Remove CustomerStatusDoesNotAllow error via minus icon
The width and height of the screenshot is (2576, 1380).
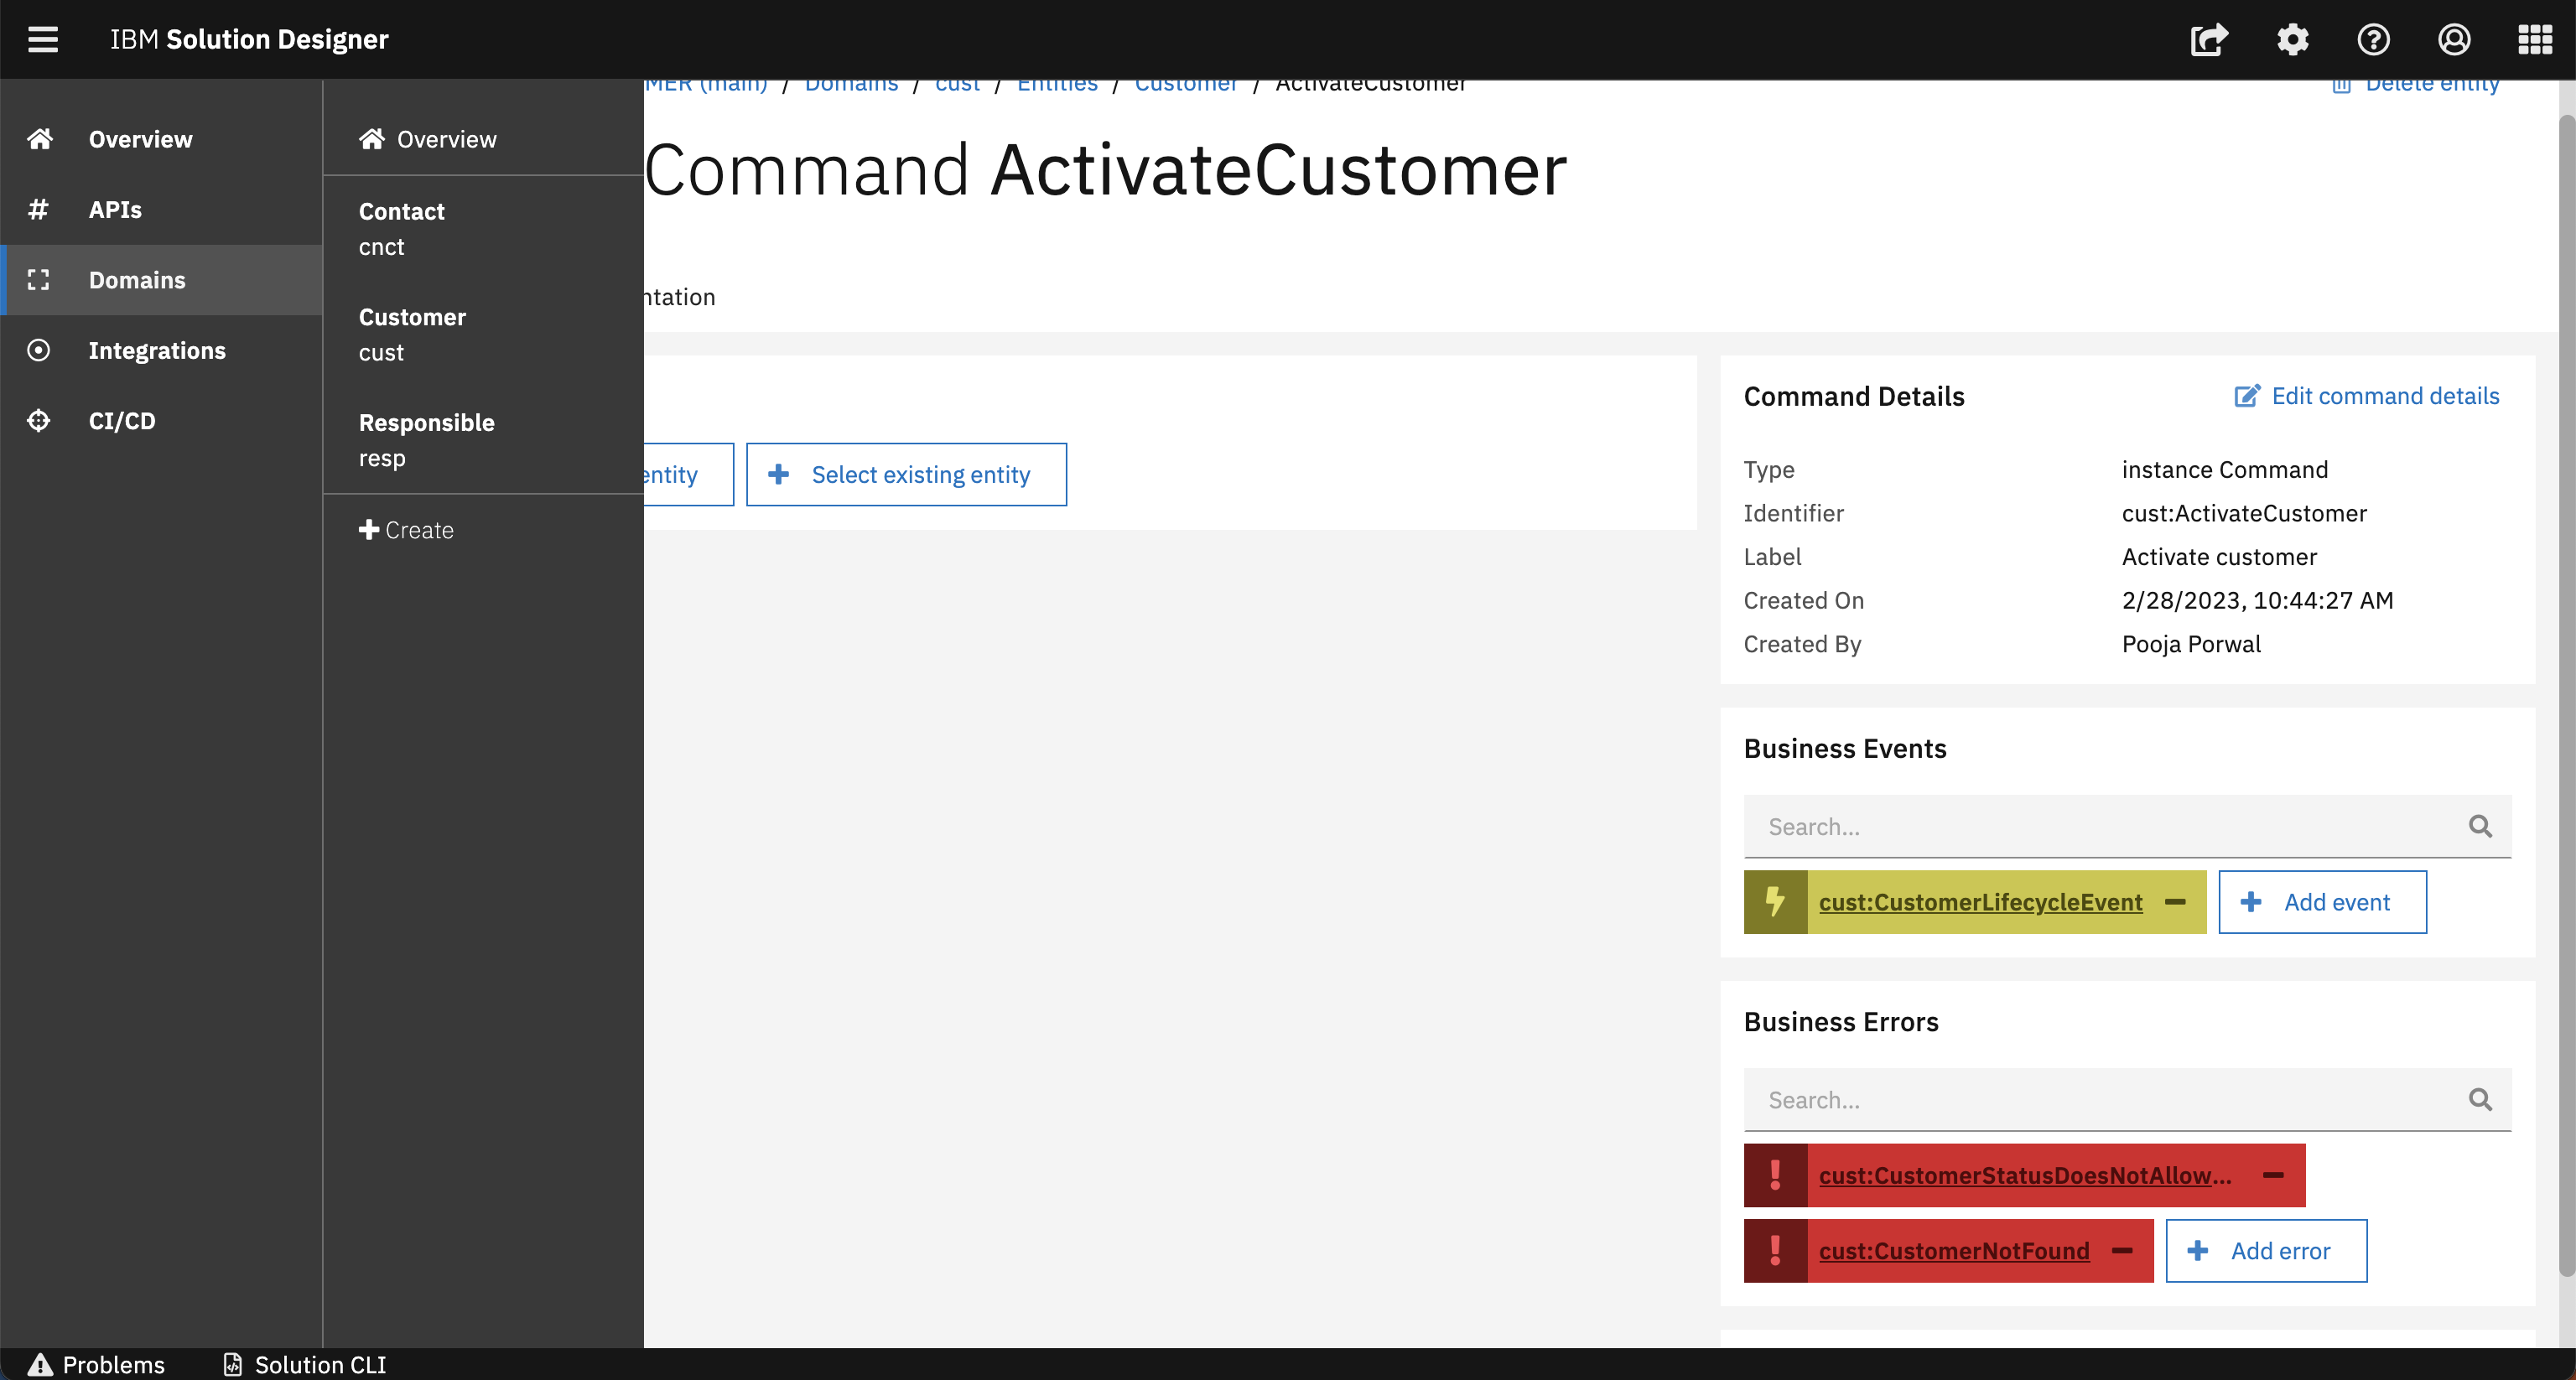tap(2273, 1175)
